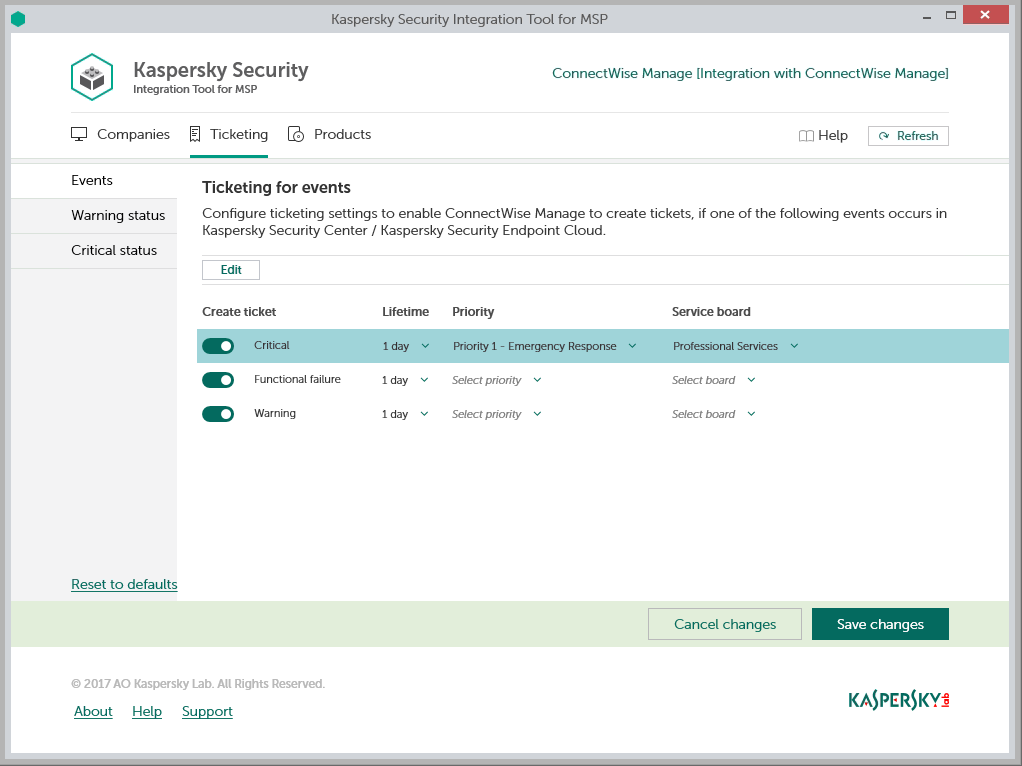Viewport: 1022px width, 766px height.
Task: Open the Support link in footer
Action: click(207, 711)
